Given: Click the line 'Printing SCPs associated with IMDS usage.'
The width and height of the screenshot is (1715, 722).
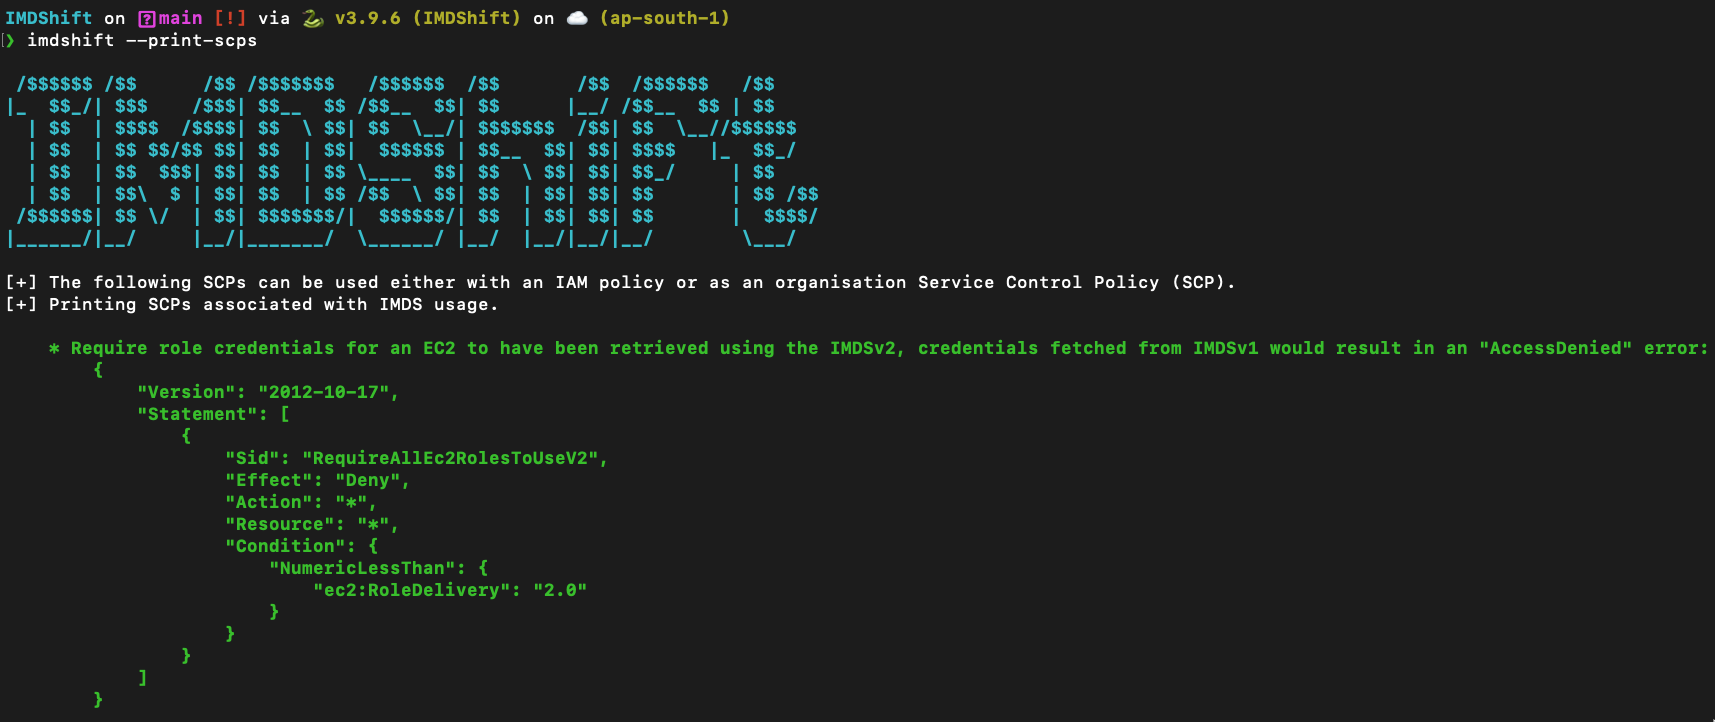Looking at the screenshot, I should (x=251, y=304).
